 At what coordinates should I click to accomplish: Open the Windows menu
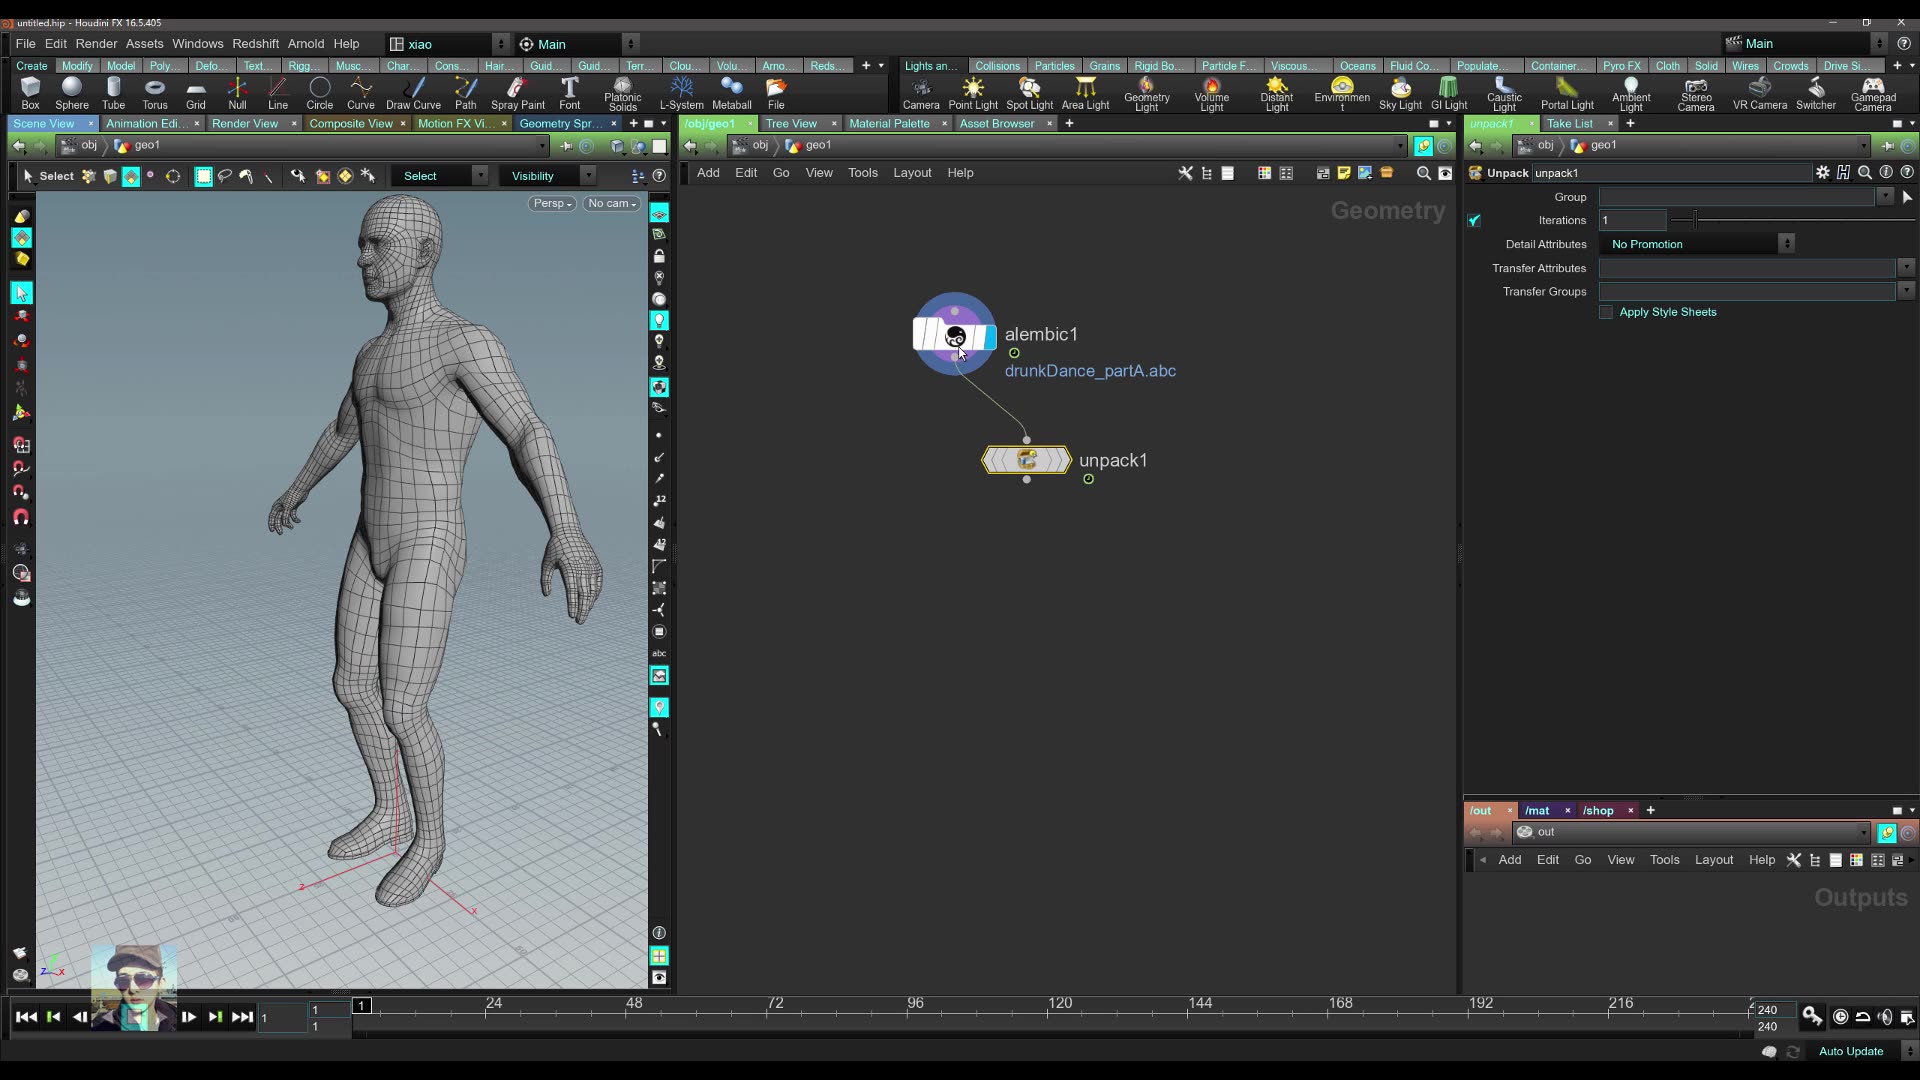click(197, 44)
